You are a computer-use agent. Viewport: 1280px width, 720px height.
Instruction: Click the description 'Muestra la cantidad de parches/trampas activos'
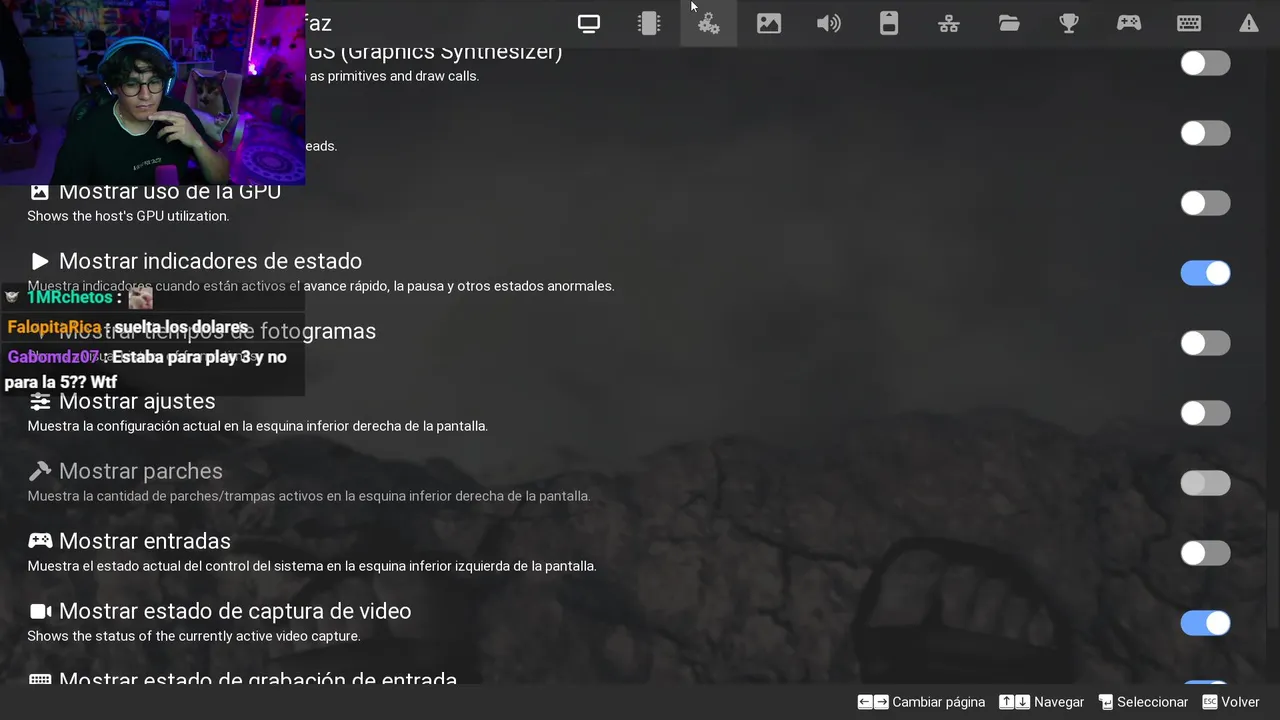[x=309, y=496]
